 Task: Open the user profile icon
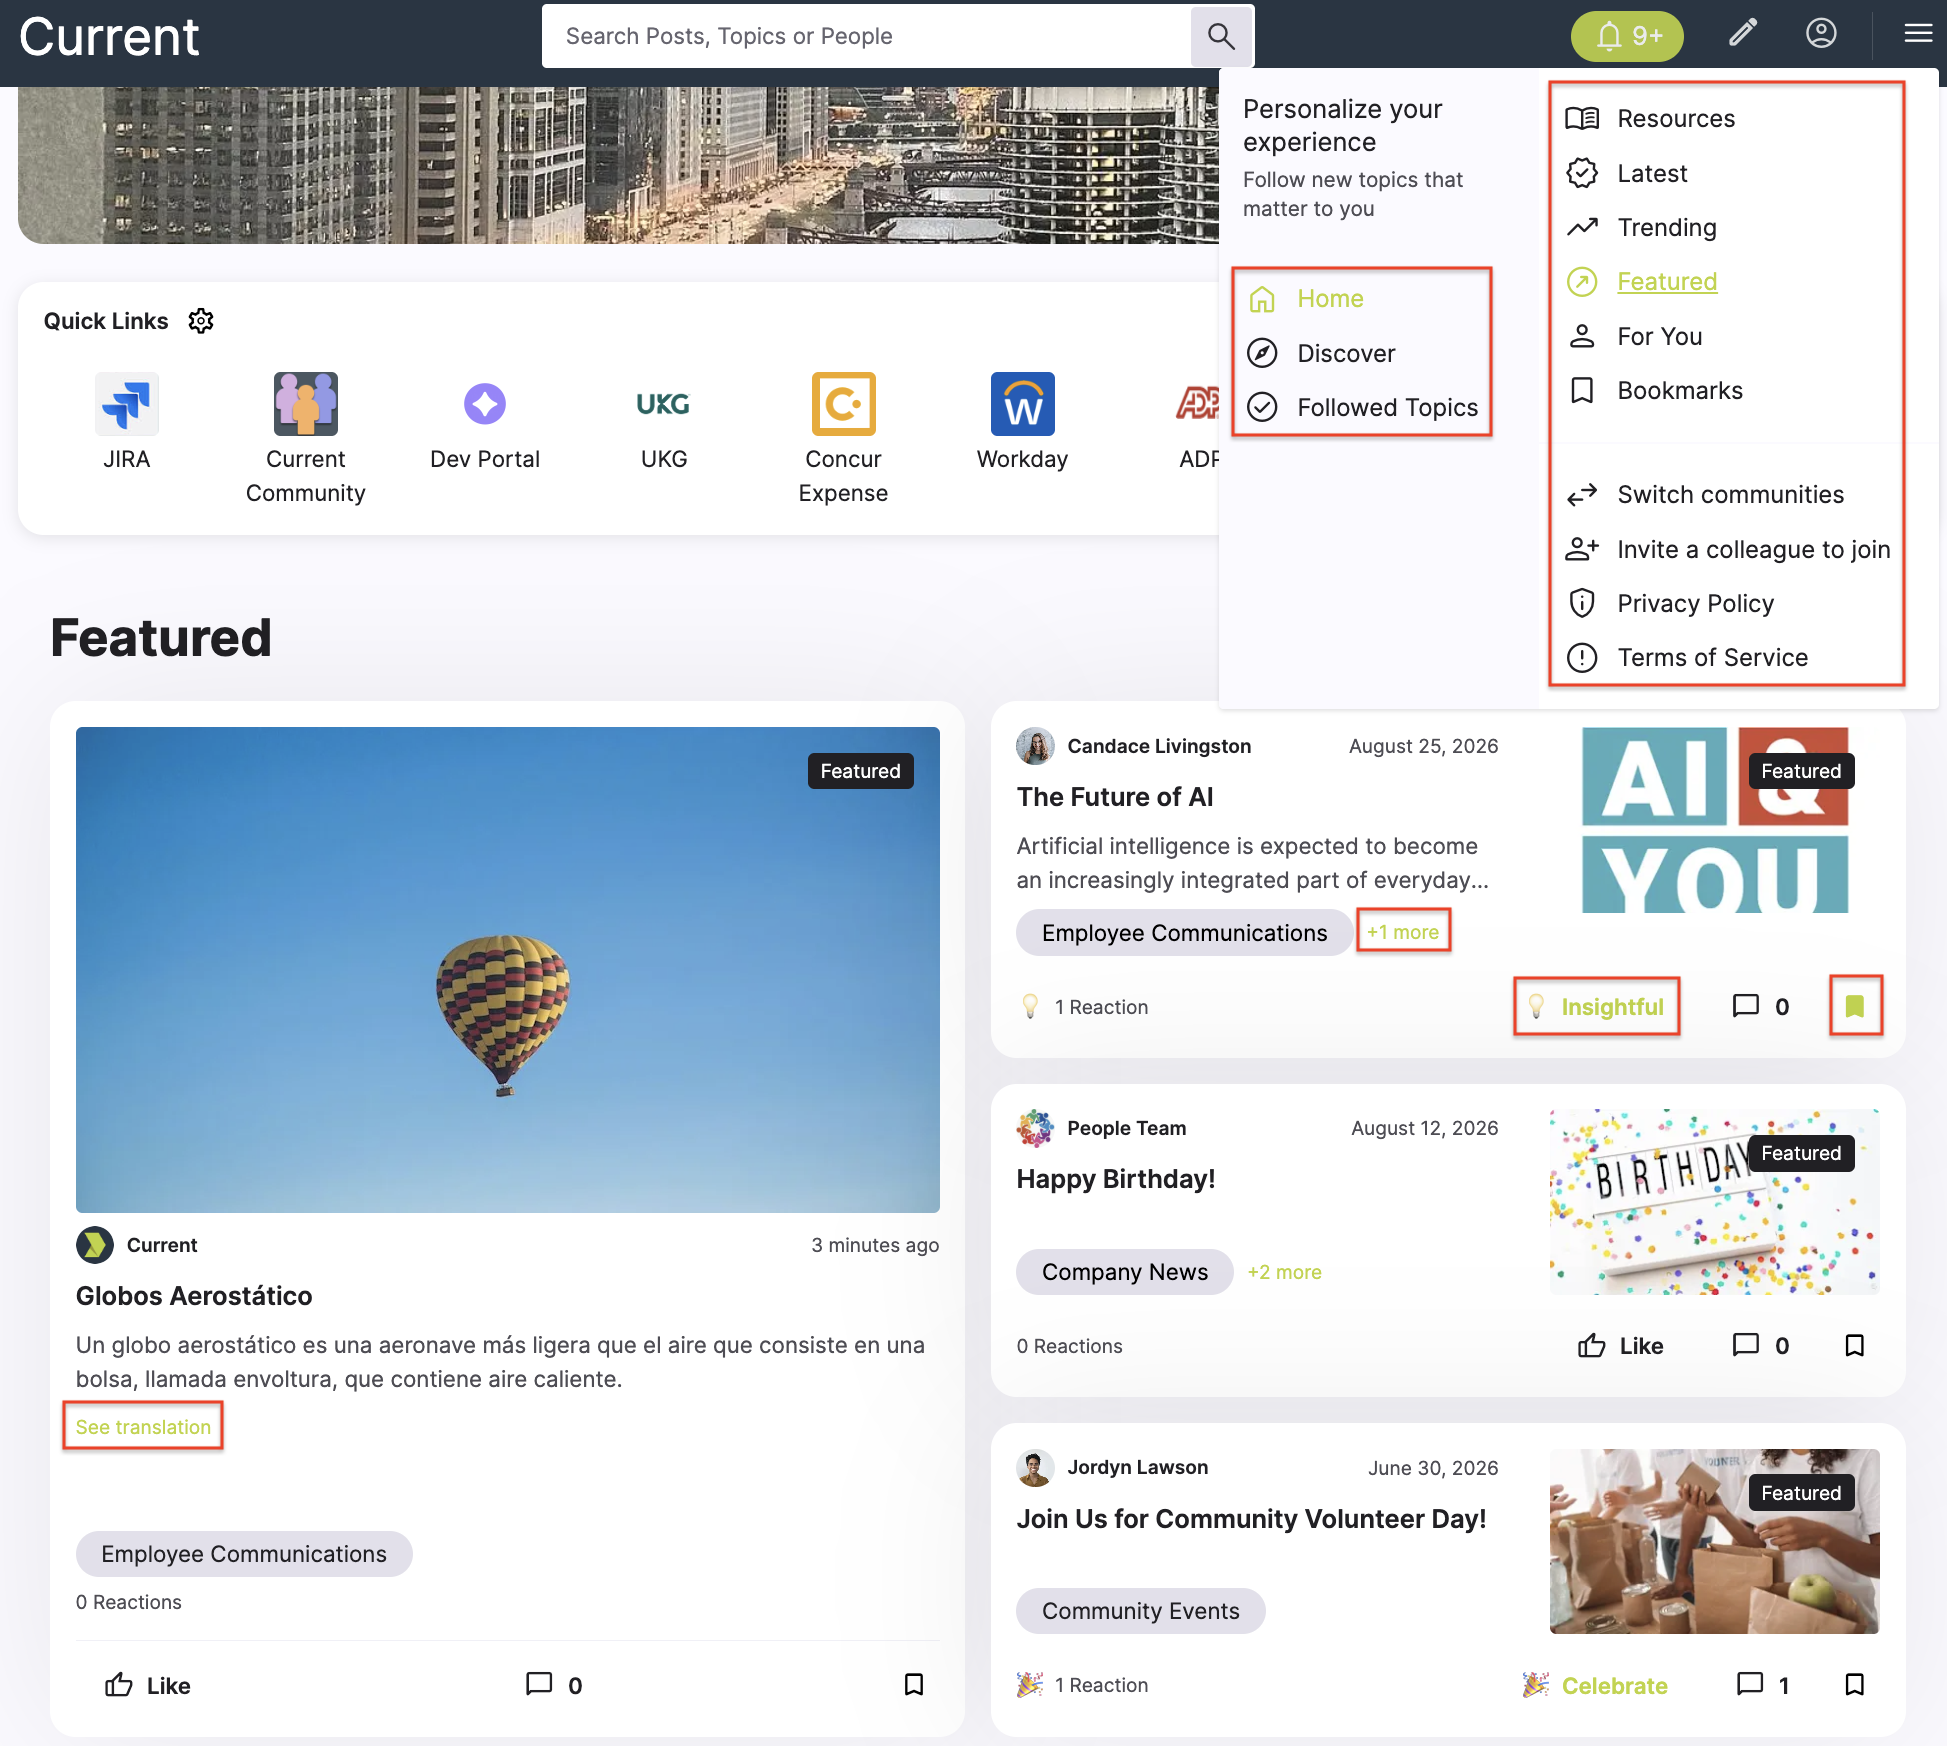(1821, 34)
